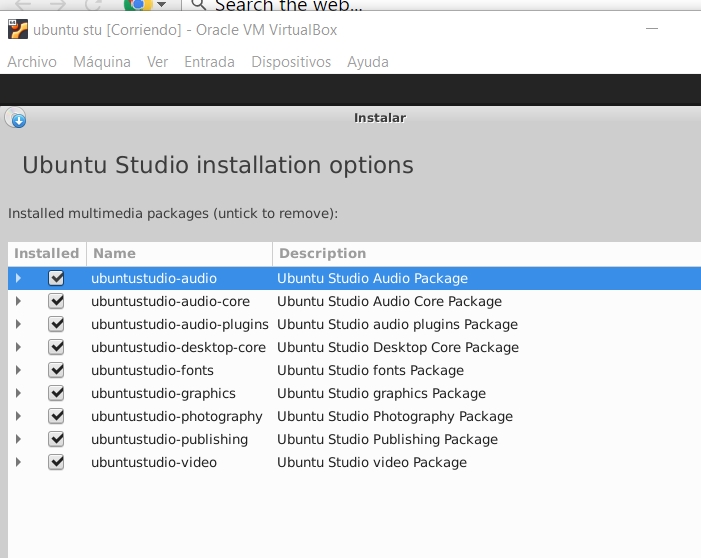Image resolution: width=701 pixels, height=558 pixels.
Task: Open the Máquina menu
Action: click(x=102, y=62)
